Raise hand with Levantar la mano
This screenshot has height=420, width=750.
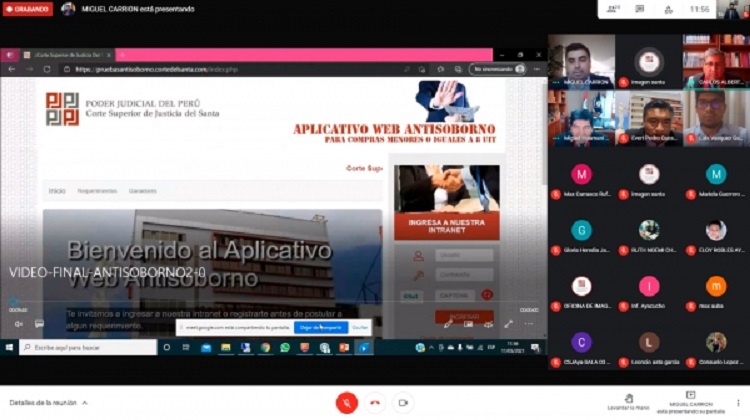629,402
